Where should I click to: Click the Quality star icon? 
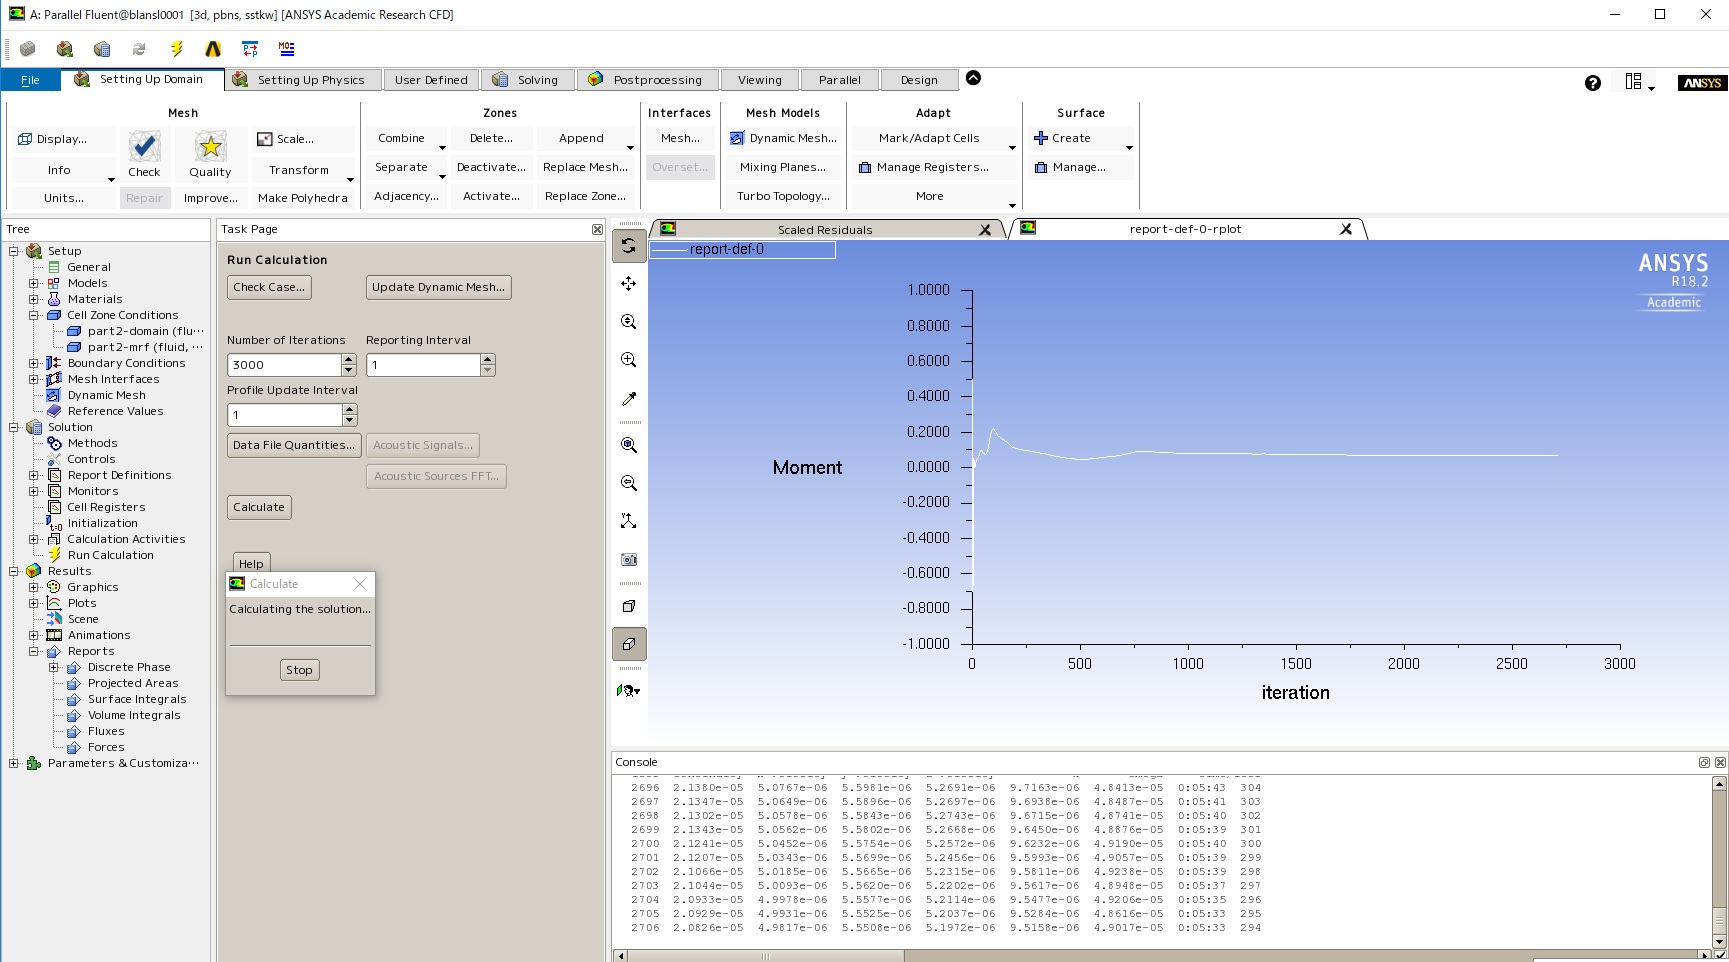pyautogui.click(x=210, y=148)
